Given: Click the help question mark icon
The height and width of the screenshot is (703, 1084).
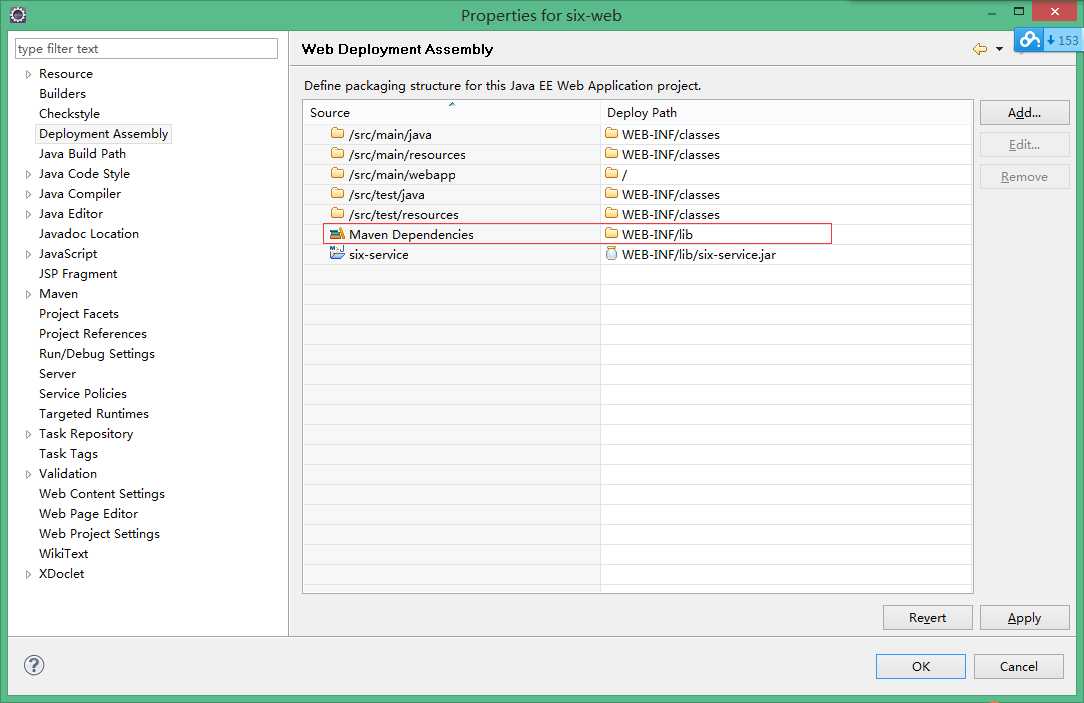Looking at the screenshot, I should (34, 665).
